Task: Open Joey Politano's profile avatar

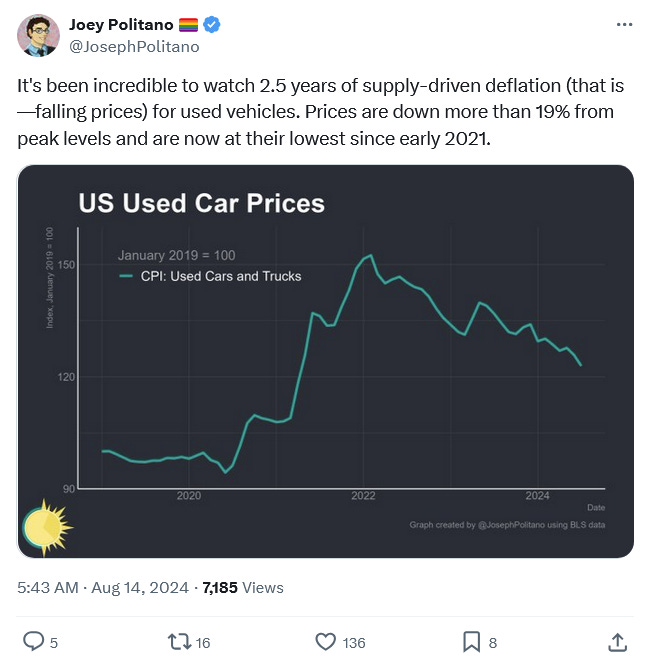Action: tap(39, 35)
